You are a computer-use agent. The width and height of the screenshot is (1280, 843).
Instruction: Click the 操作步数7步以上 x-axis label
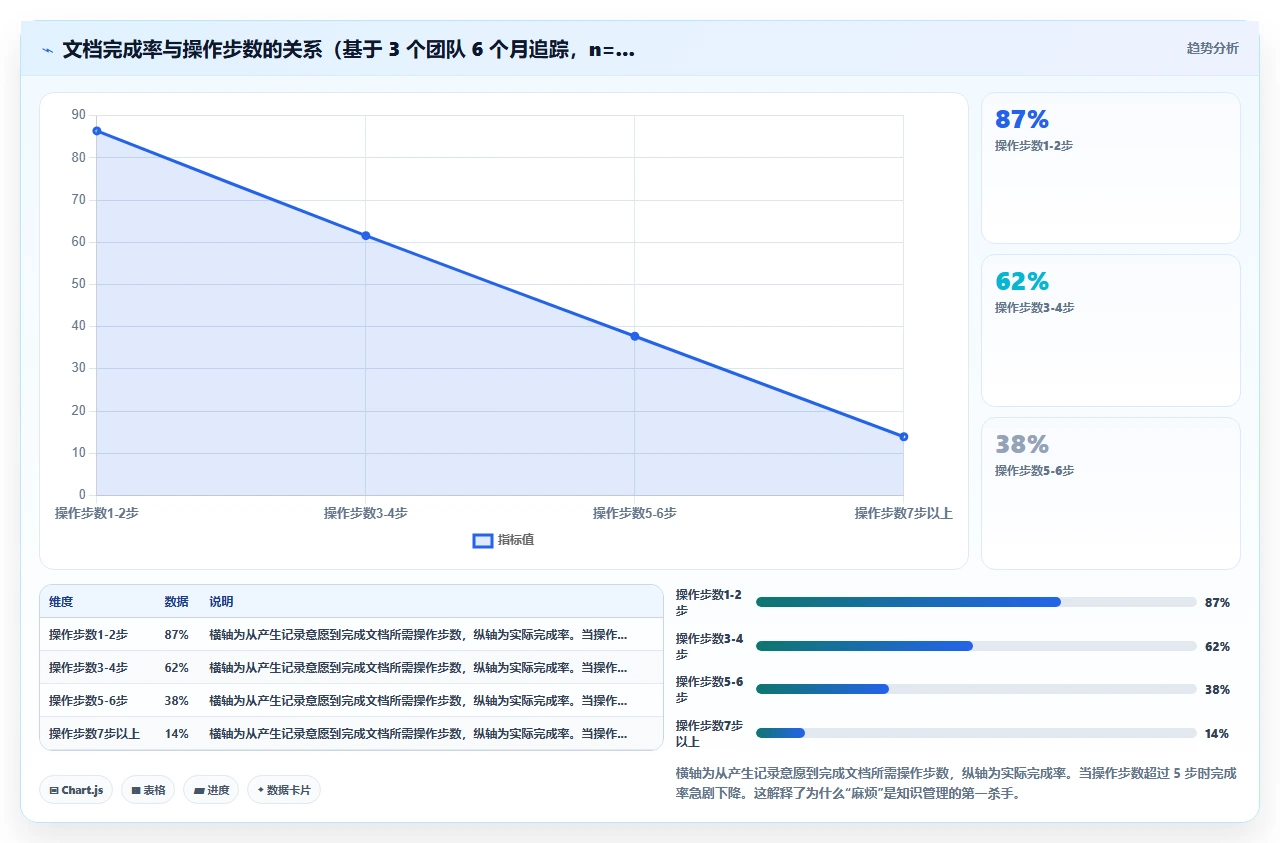pyautogui.click(x=903, y=514)
